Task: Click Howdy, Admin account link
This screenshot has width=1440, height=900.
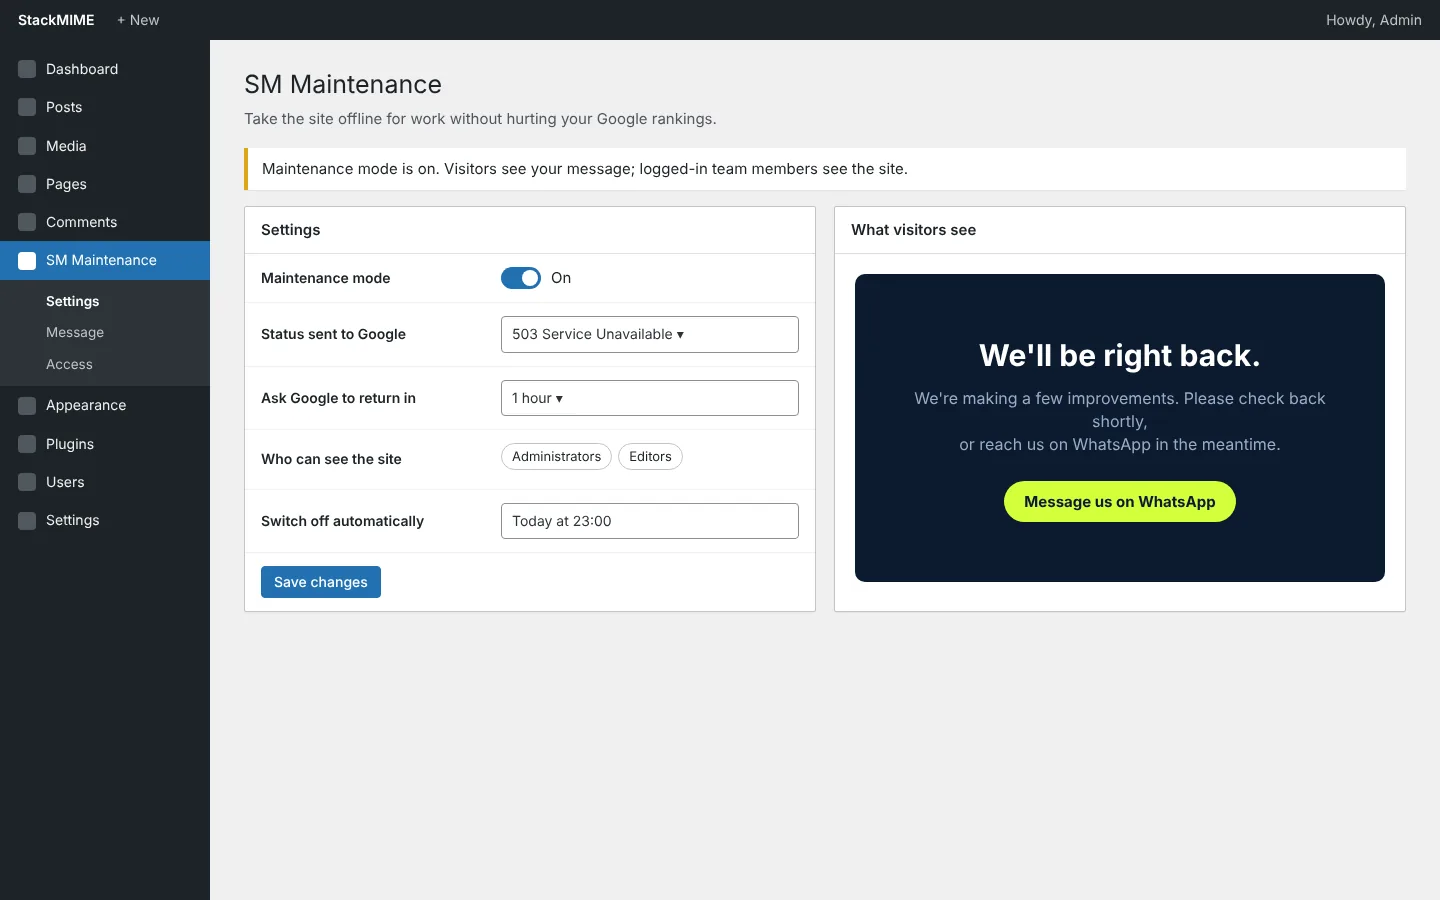Action: tap(1374, 20)
